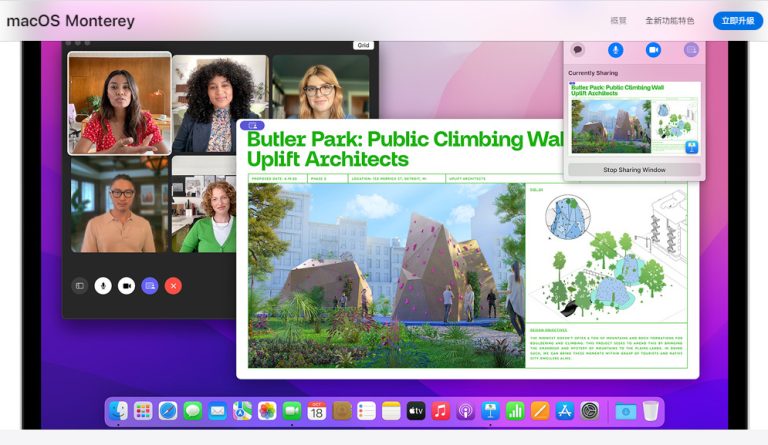Click the blue 立即升級 upgrade button

pyautogui.click(x=737, y=21)
